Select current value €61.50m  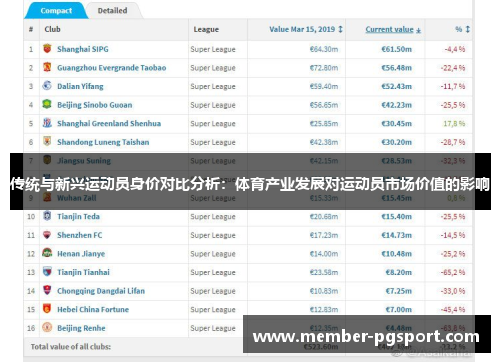pyautogui.click(x=397, y=49)
